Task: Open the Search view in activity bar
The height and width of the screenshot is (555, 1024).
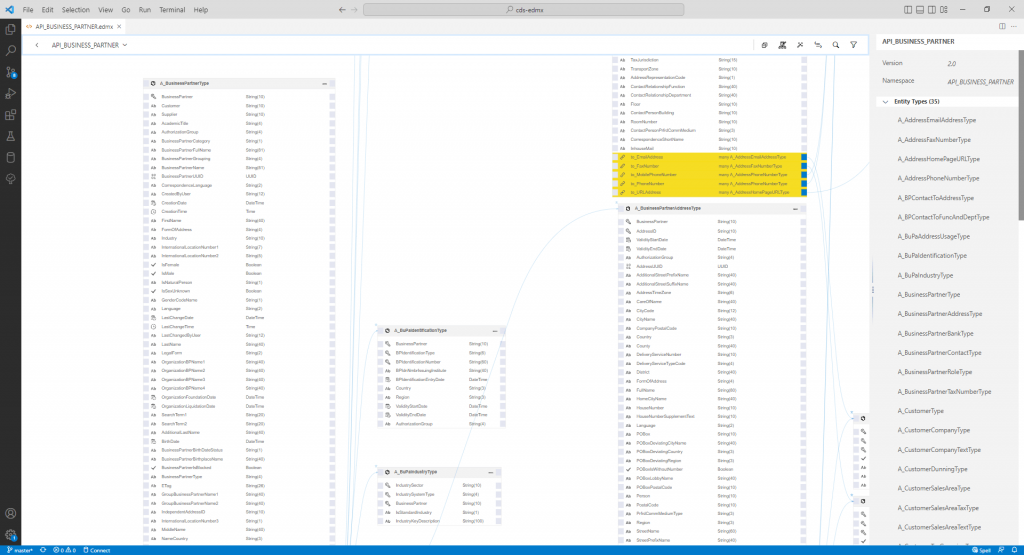Action: tap(10, 50)
